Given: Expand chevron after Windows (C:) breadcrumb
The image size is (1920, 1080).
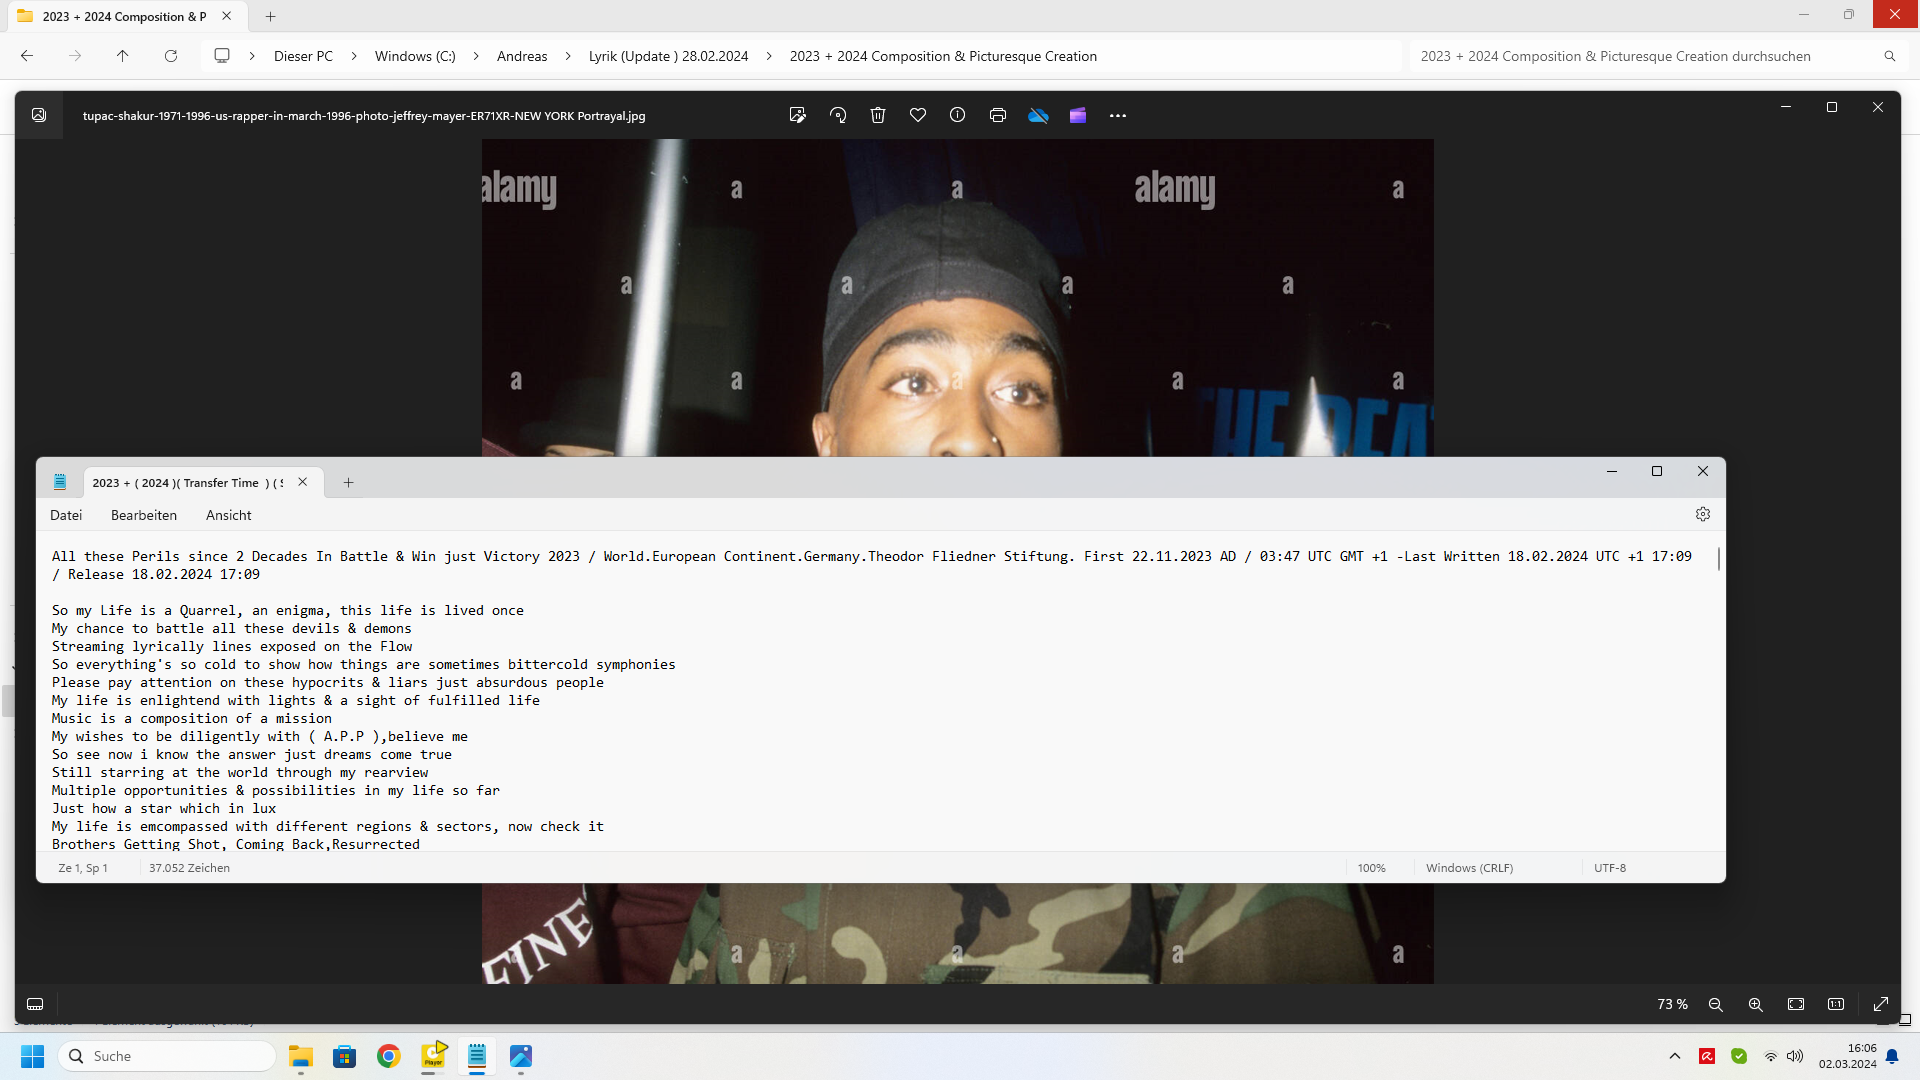Looking at the screenshot, I should 476,56.
